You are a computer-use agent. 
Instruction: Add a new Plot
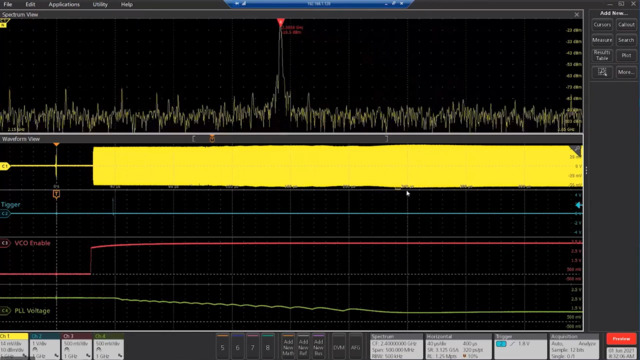coord(626,56)
